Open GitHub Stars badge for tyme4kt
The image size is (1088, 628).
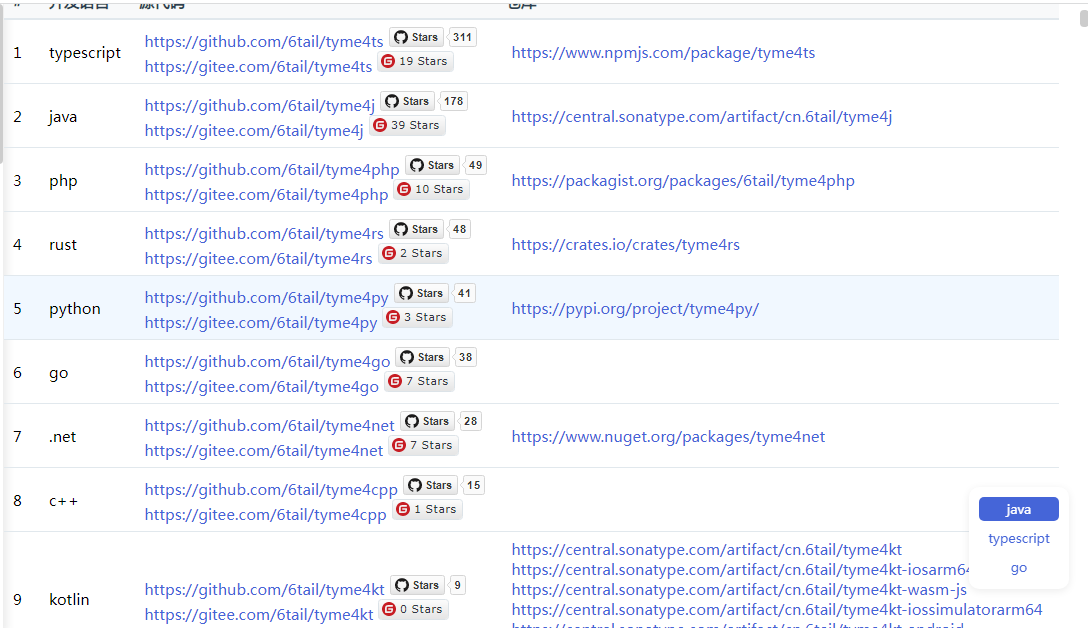point(418,585)
